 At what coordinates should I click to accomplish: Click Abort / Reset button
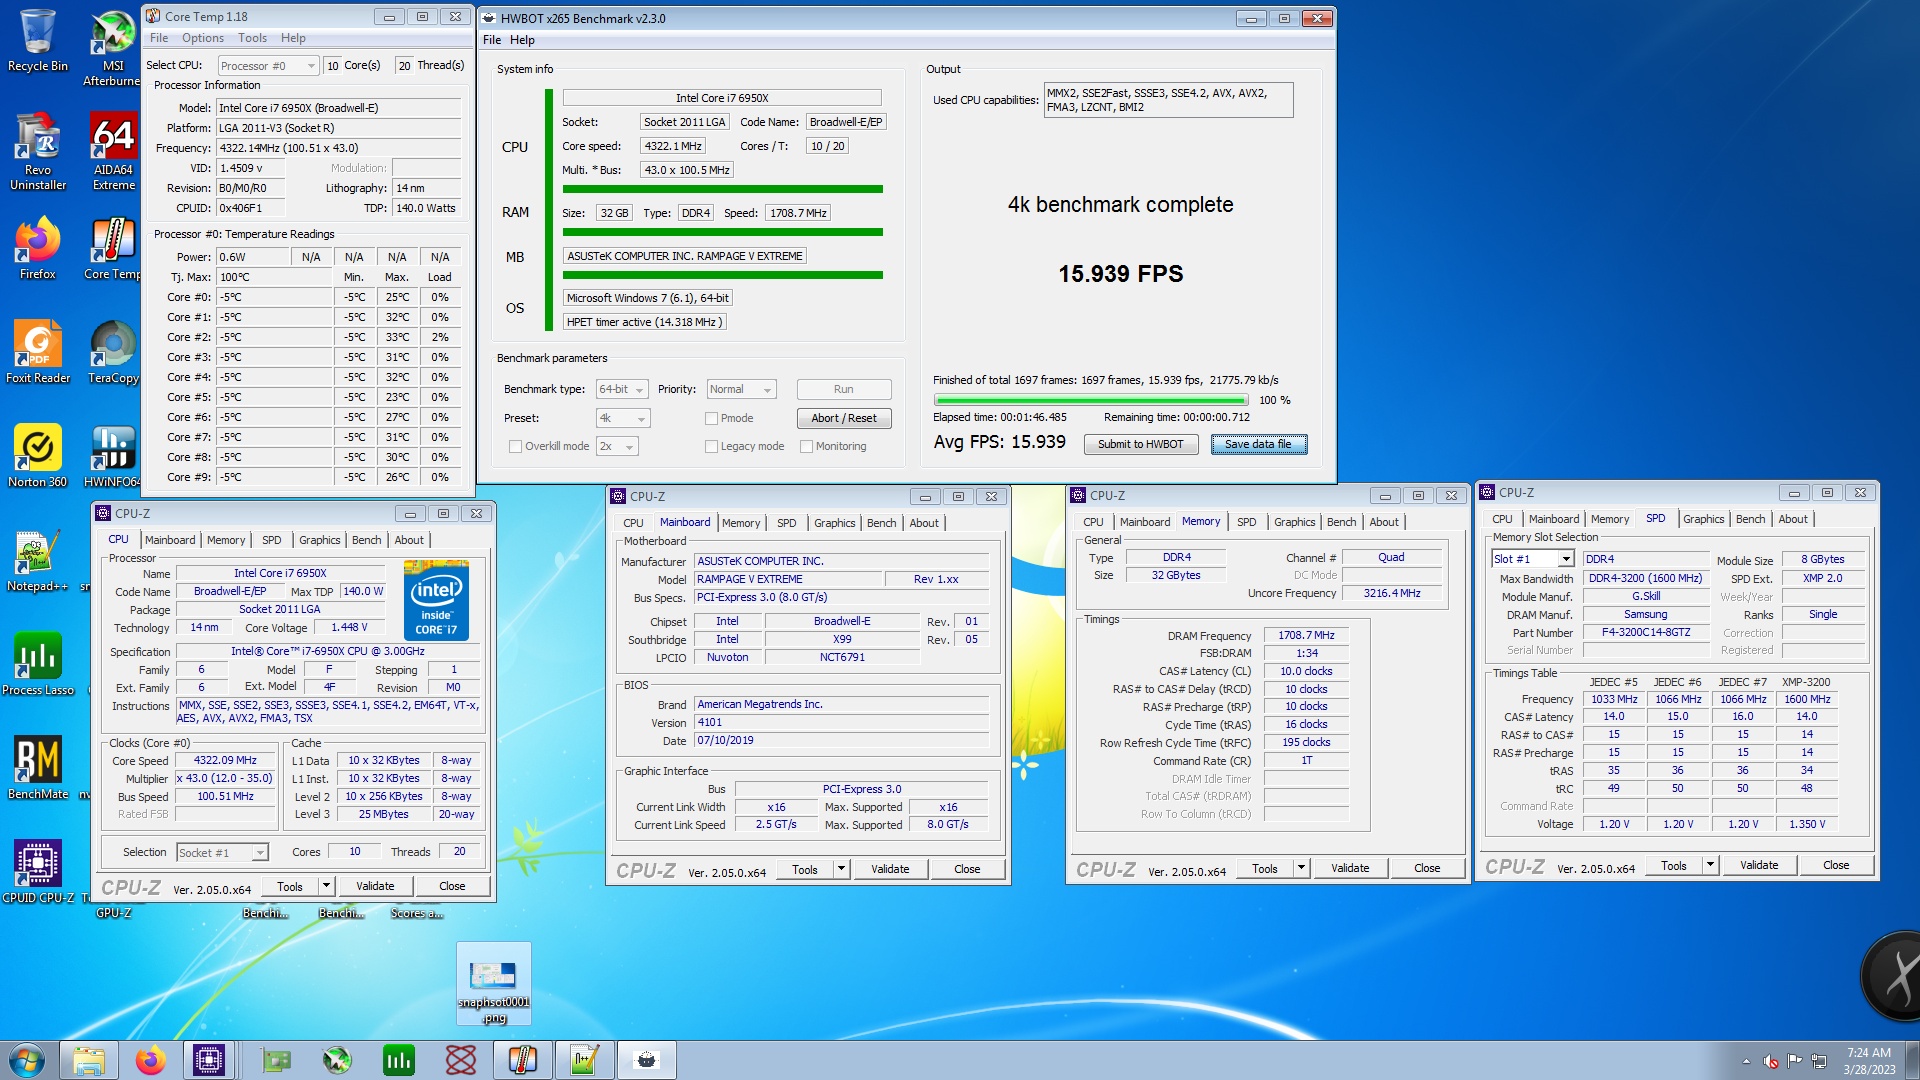point(844,419)
